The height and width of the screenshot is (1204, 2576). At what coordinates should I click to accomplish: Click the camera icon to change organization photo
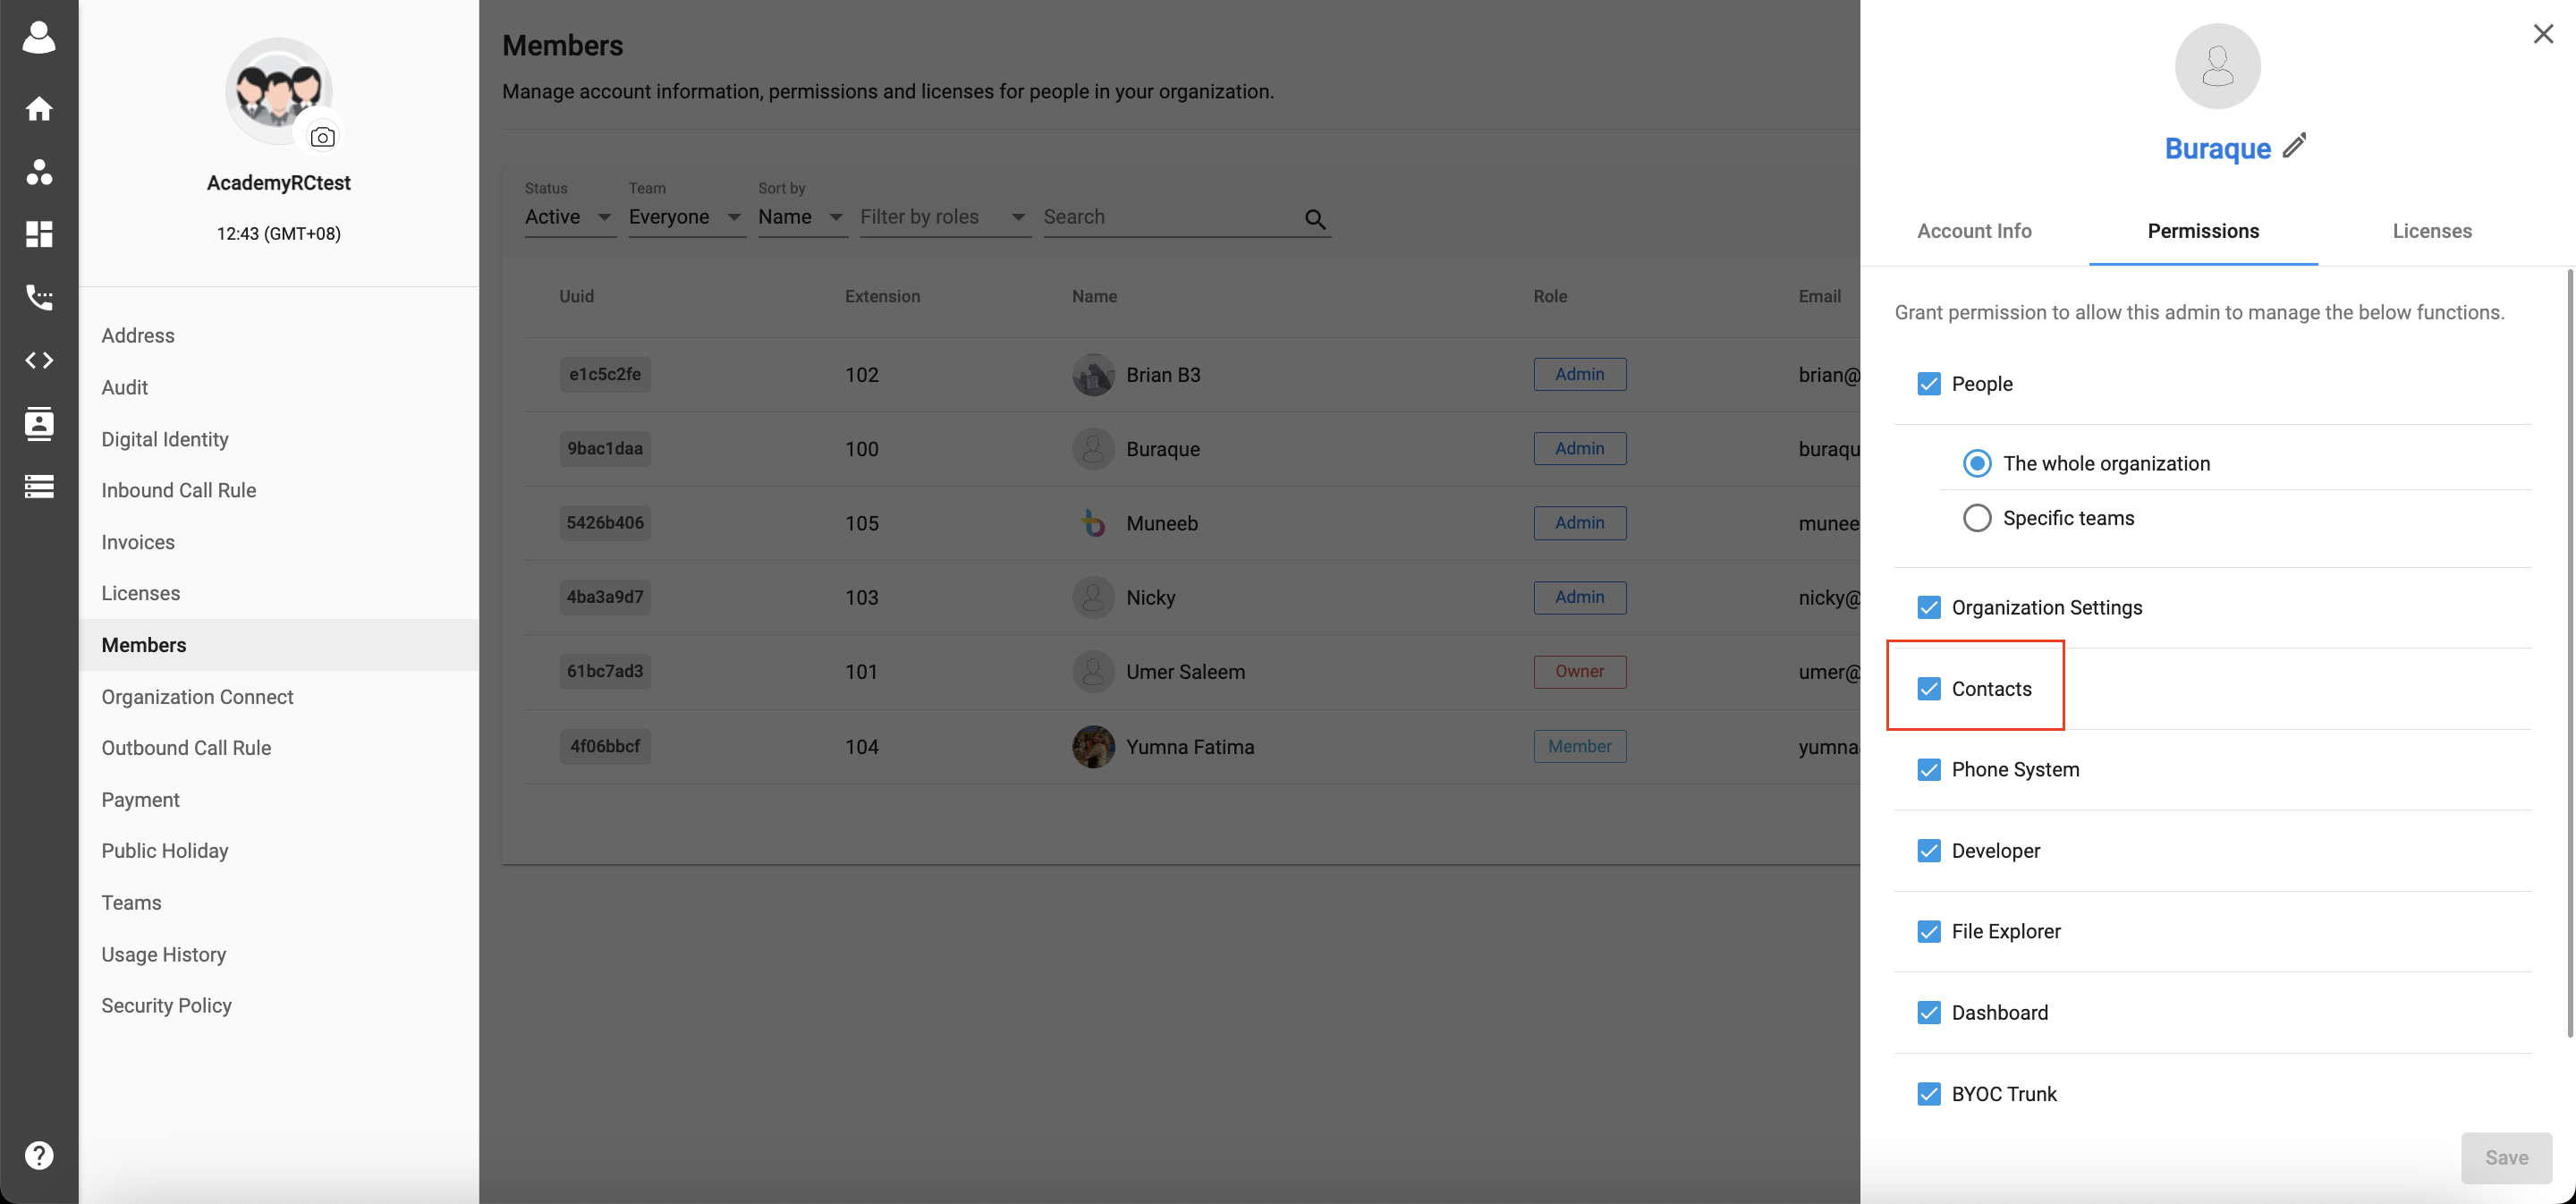[x=322, y=137]
